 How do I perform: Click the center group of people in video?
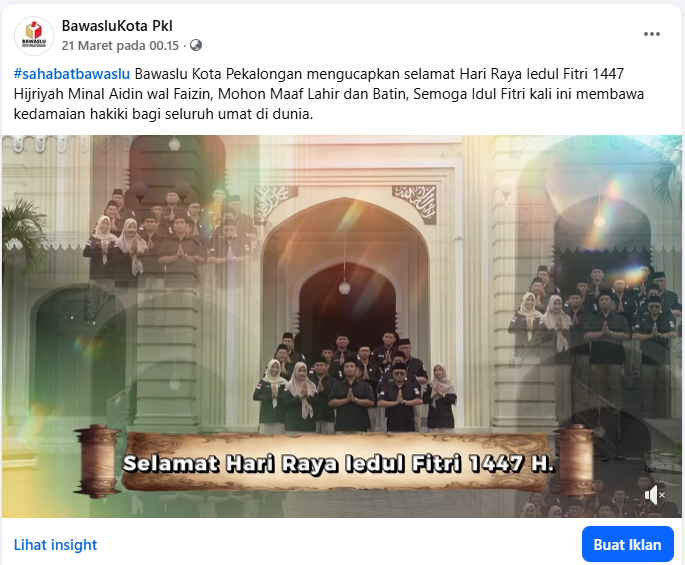[x=355, y=382]
